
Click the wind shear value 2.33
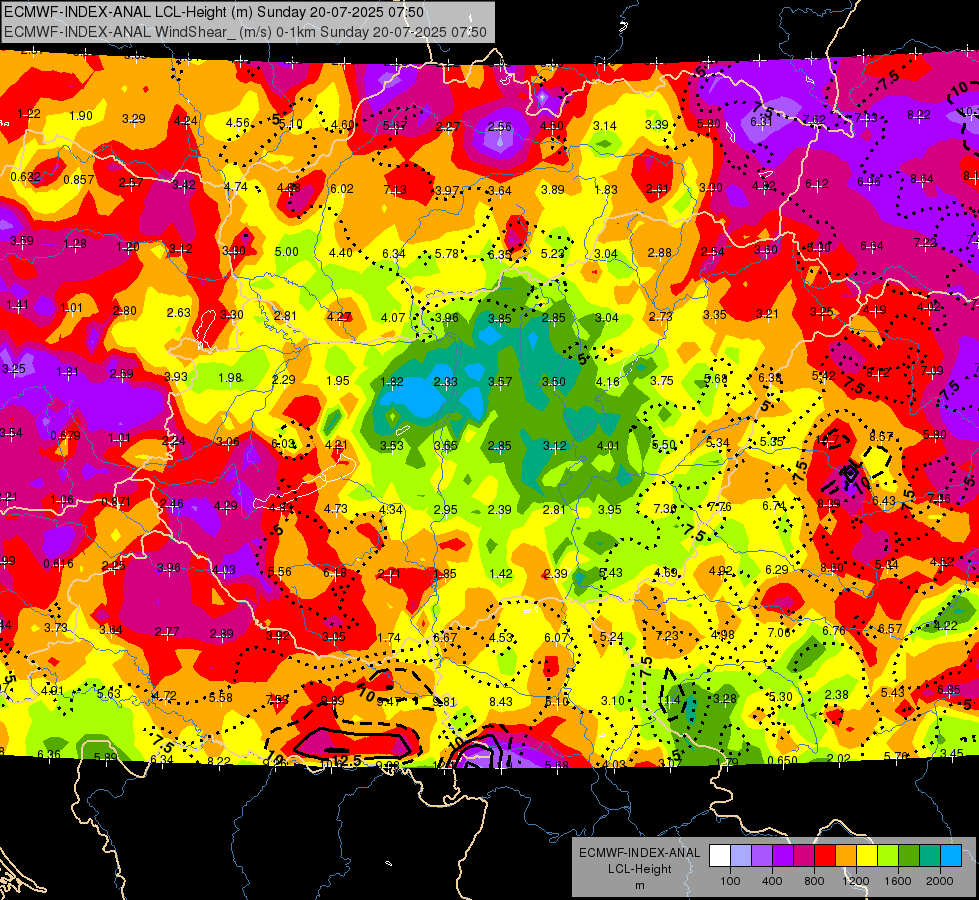[x=446, y=382]
